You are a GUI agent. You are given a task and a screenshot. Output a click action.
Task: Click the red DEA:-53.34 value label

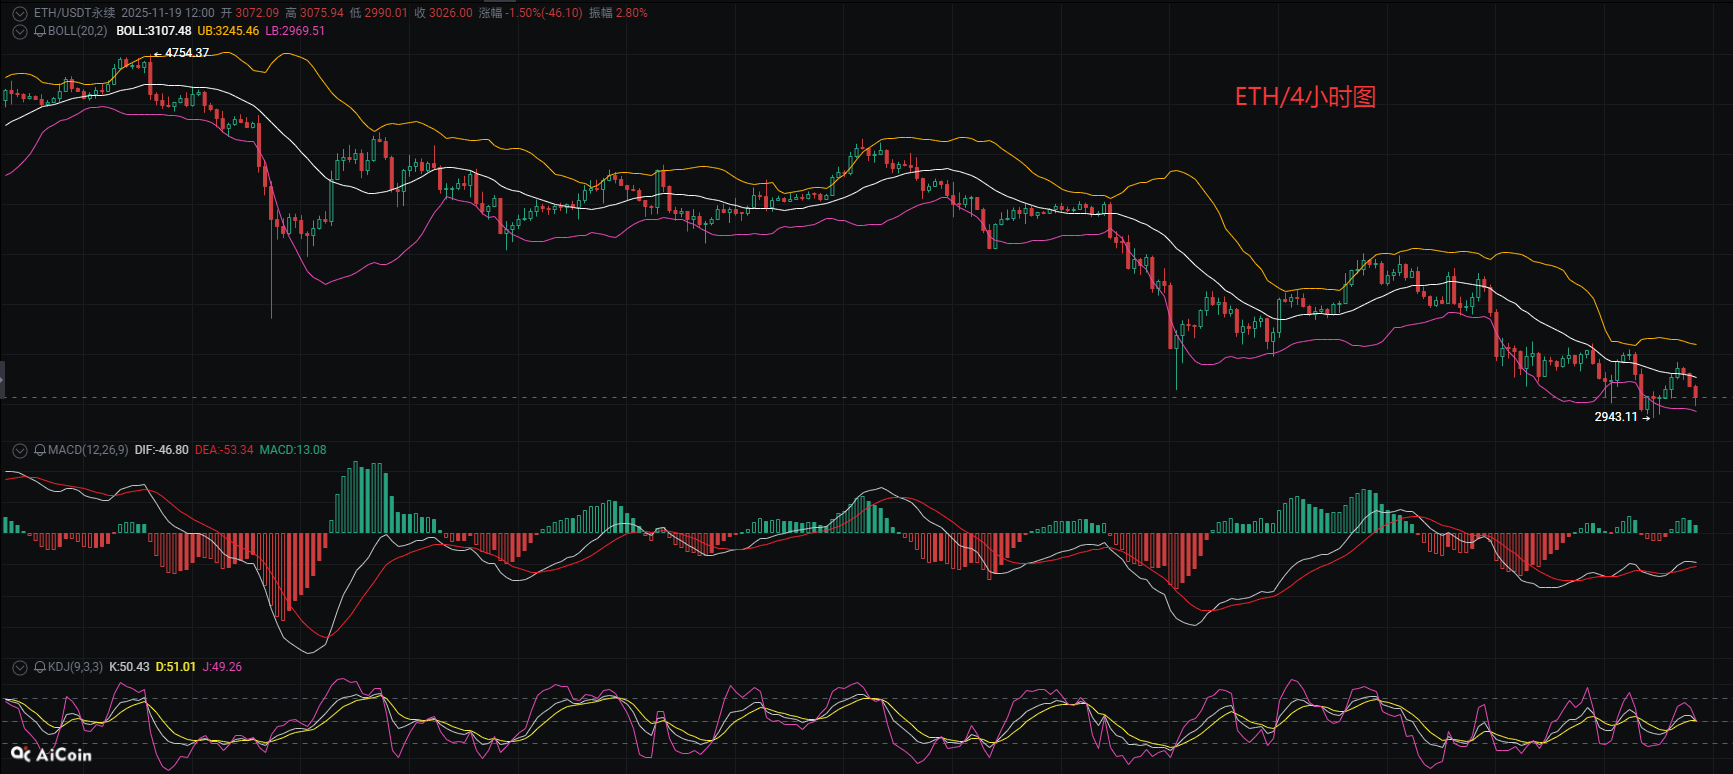point(224,450)
